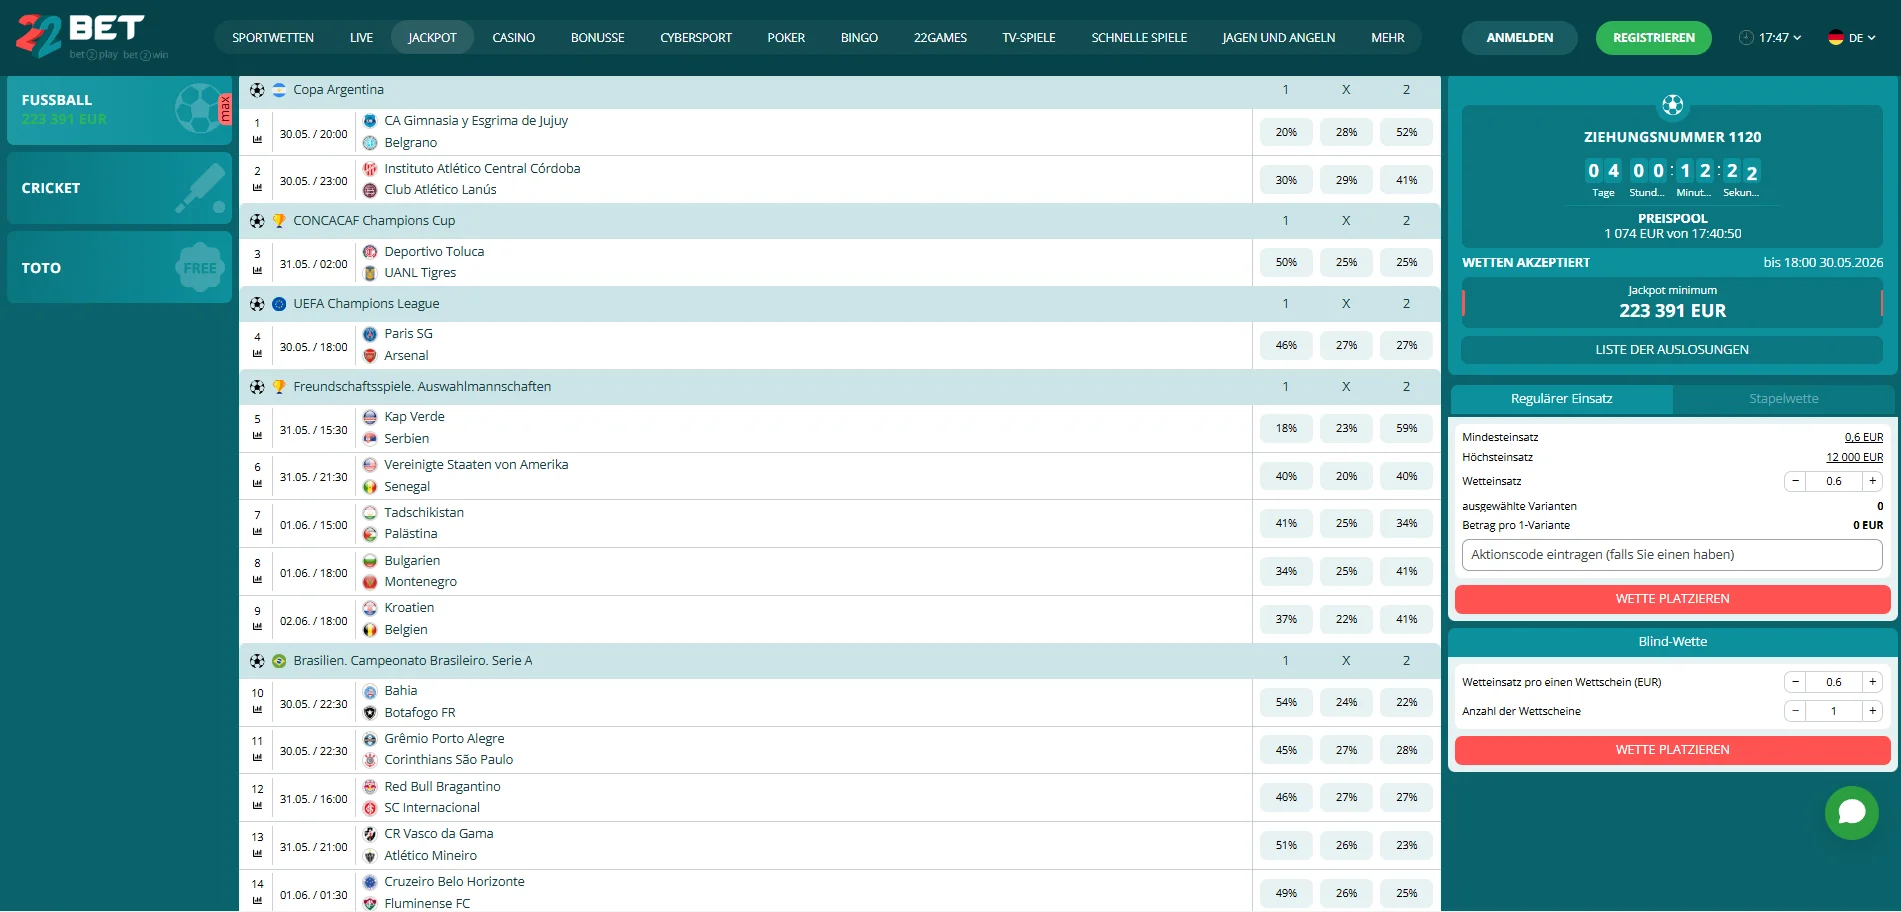Image resolution: width=1901 pixels, height=912 pixels.
Task: Click the 0,6 EUR Mindesteinsatz link
Action: (x=1864, y=438)
